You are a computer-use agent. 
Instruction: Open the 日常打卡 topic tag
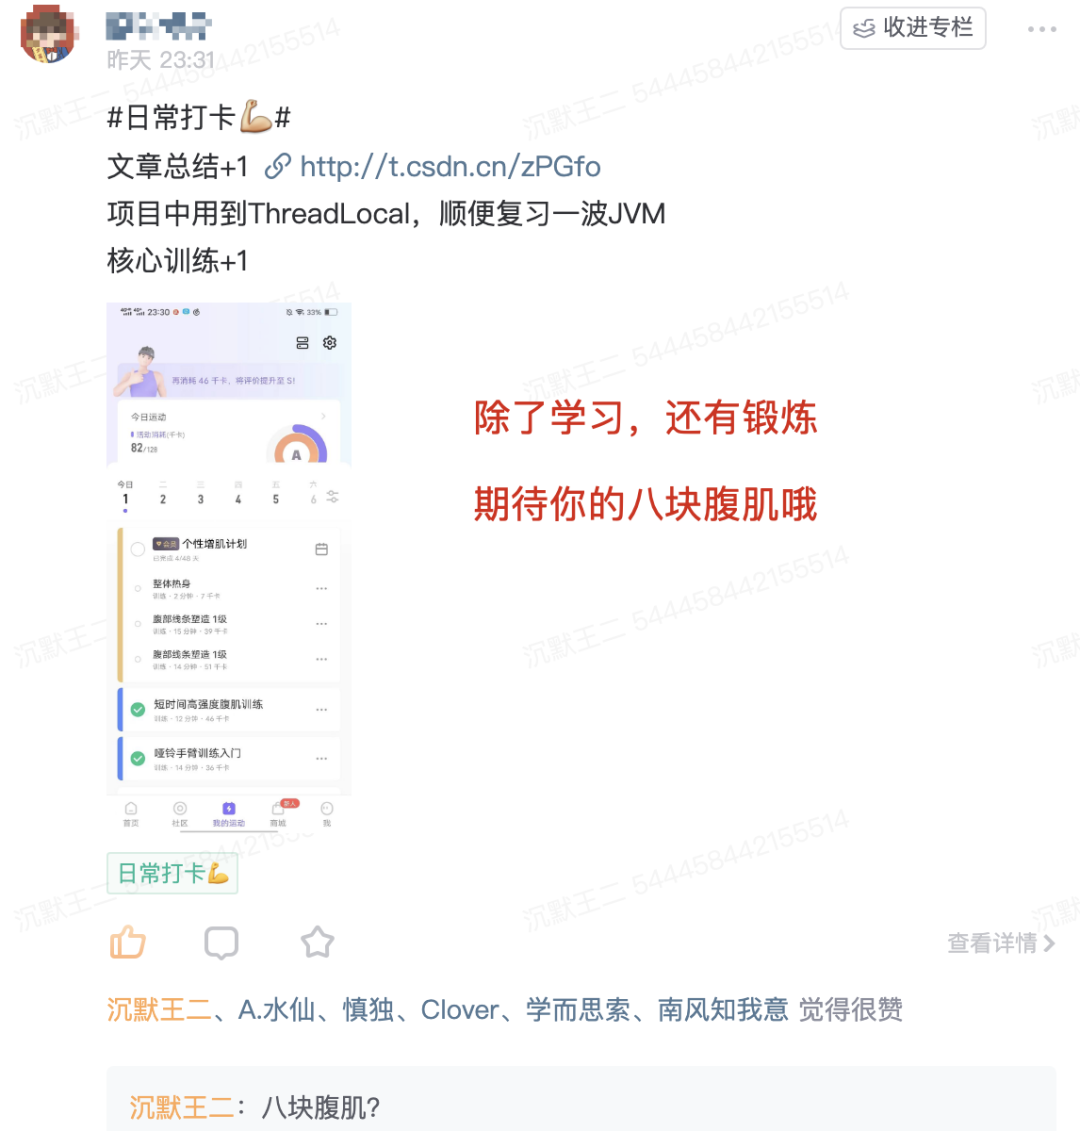point(172,873)
